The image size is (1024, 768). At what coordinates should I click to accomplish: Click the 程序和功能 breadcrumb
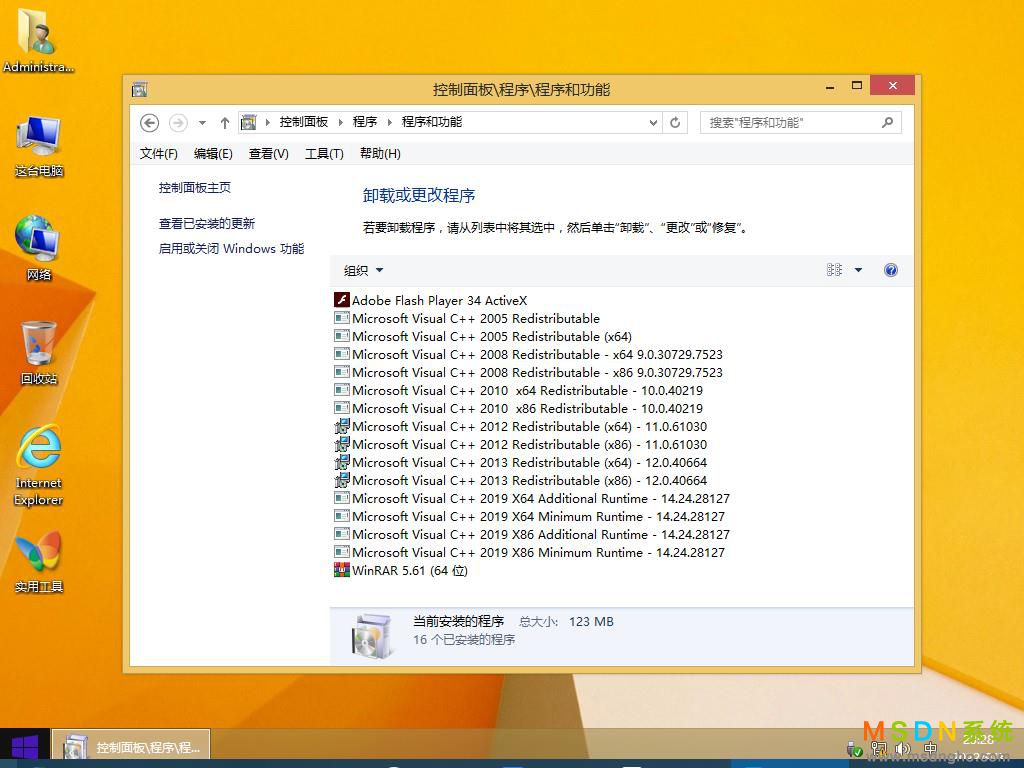(432, 122)
